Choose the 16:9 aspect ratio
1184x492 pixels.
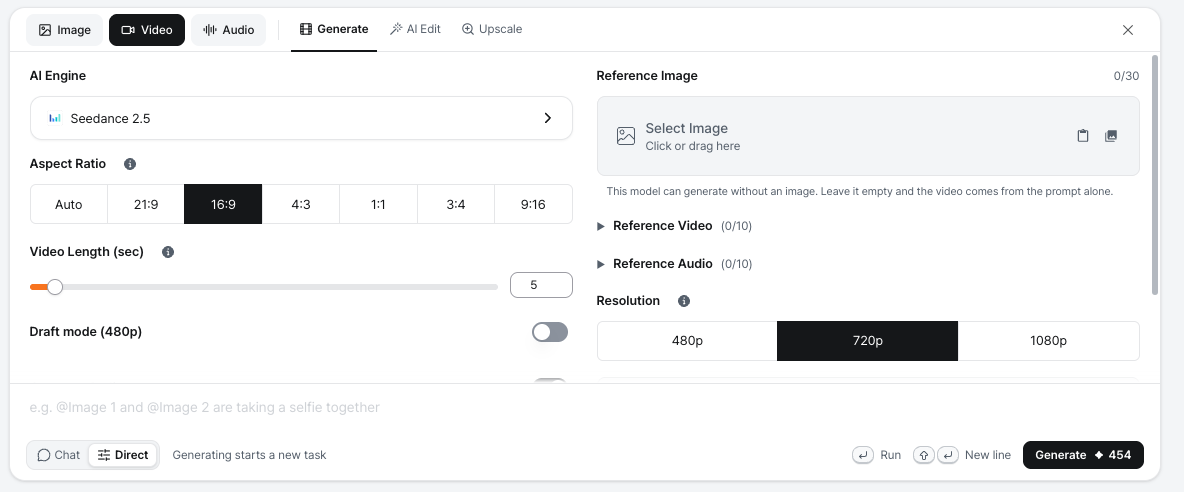click(224, 204)
